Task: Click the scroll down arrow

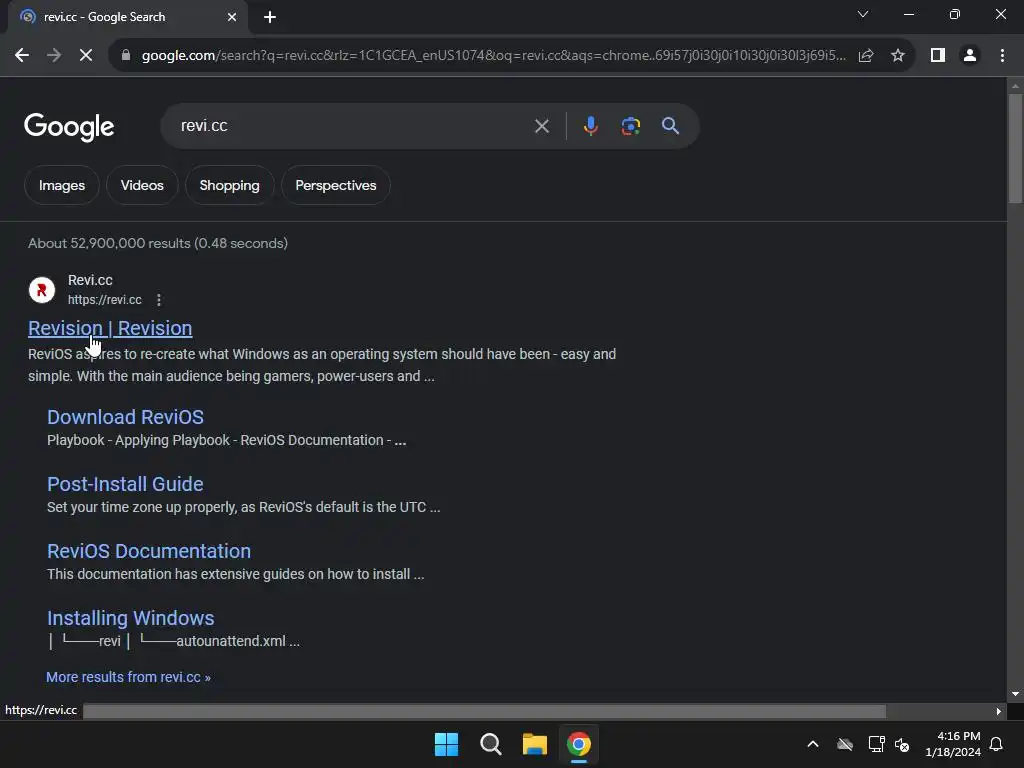Action: [x=1015, y=694]
